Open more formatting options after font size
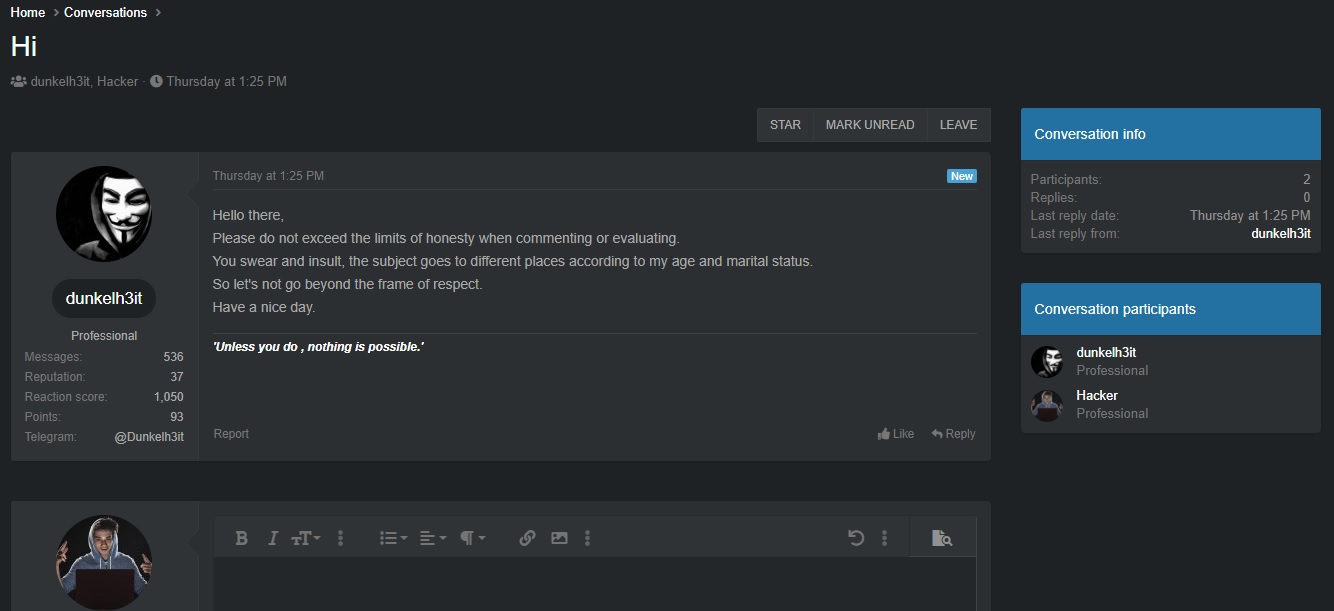This screenshot has height=611, width=1334. (x=340, y=538)
